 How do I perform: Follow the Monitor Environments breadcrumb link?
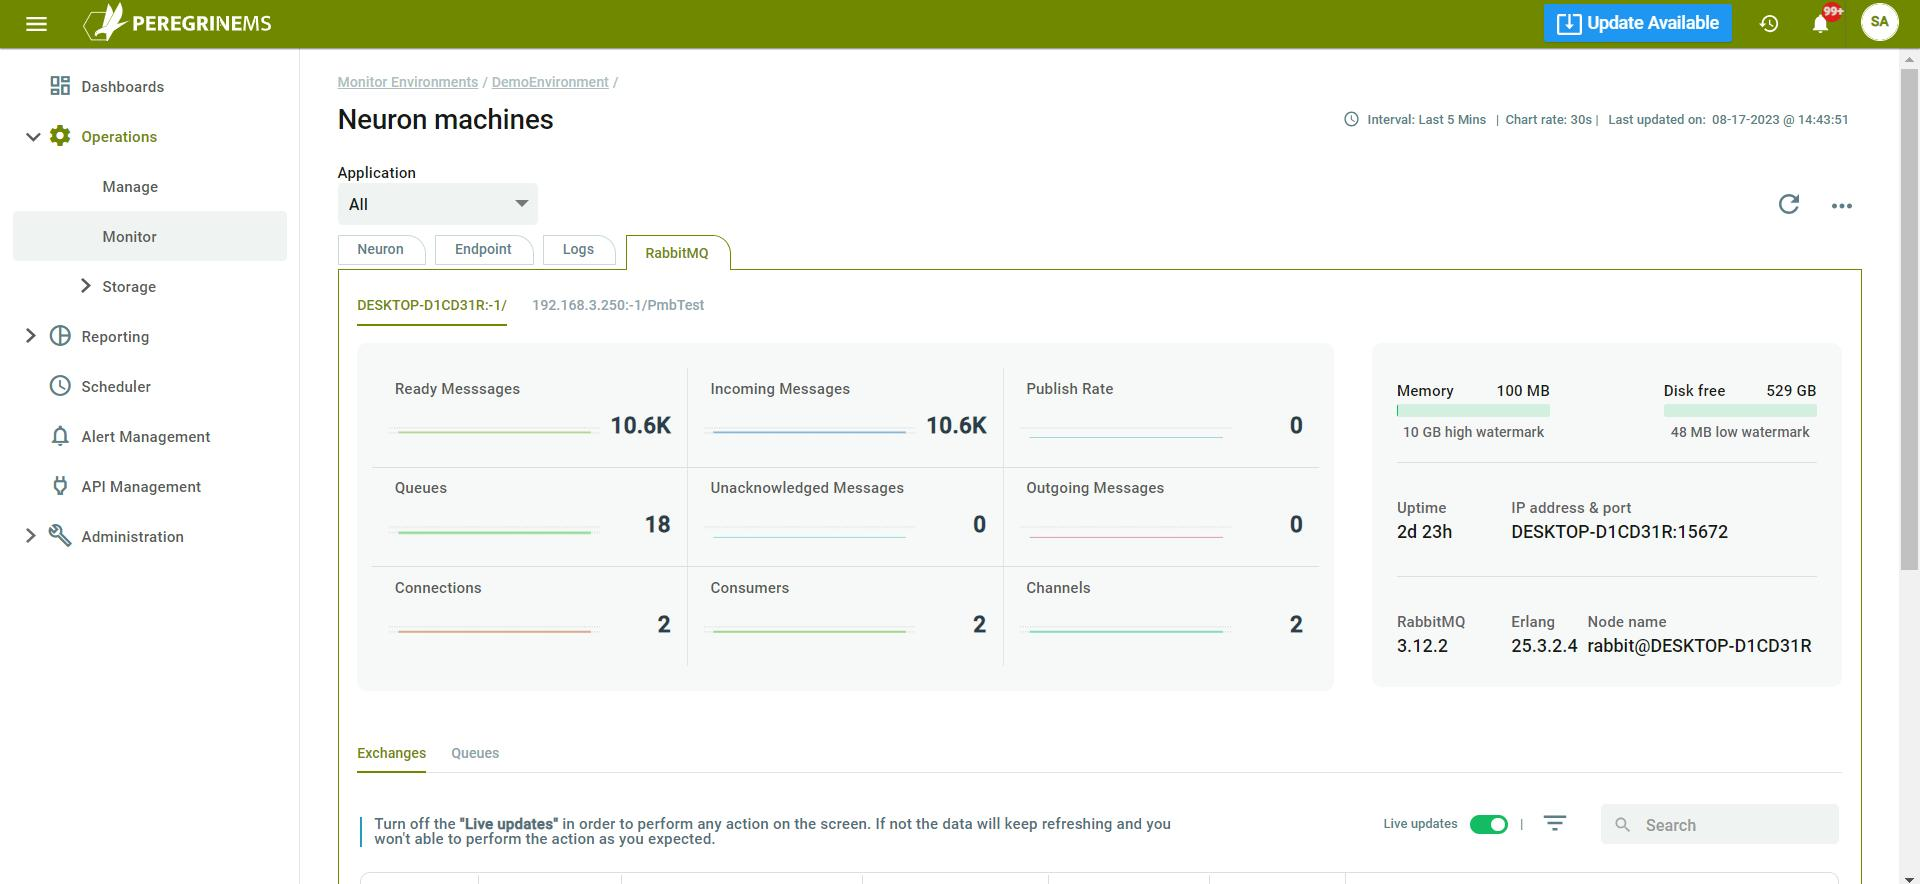click(x=408, y=82)
